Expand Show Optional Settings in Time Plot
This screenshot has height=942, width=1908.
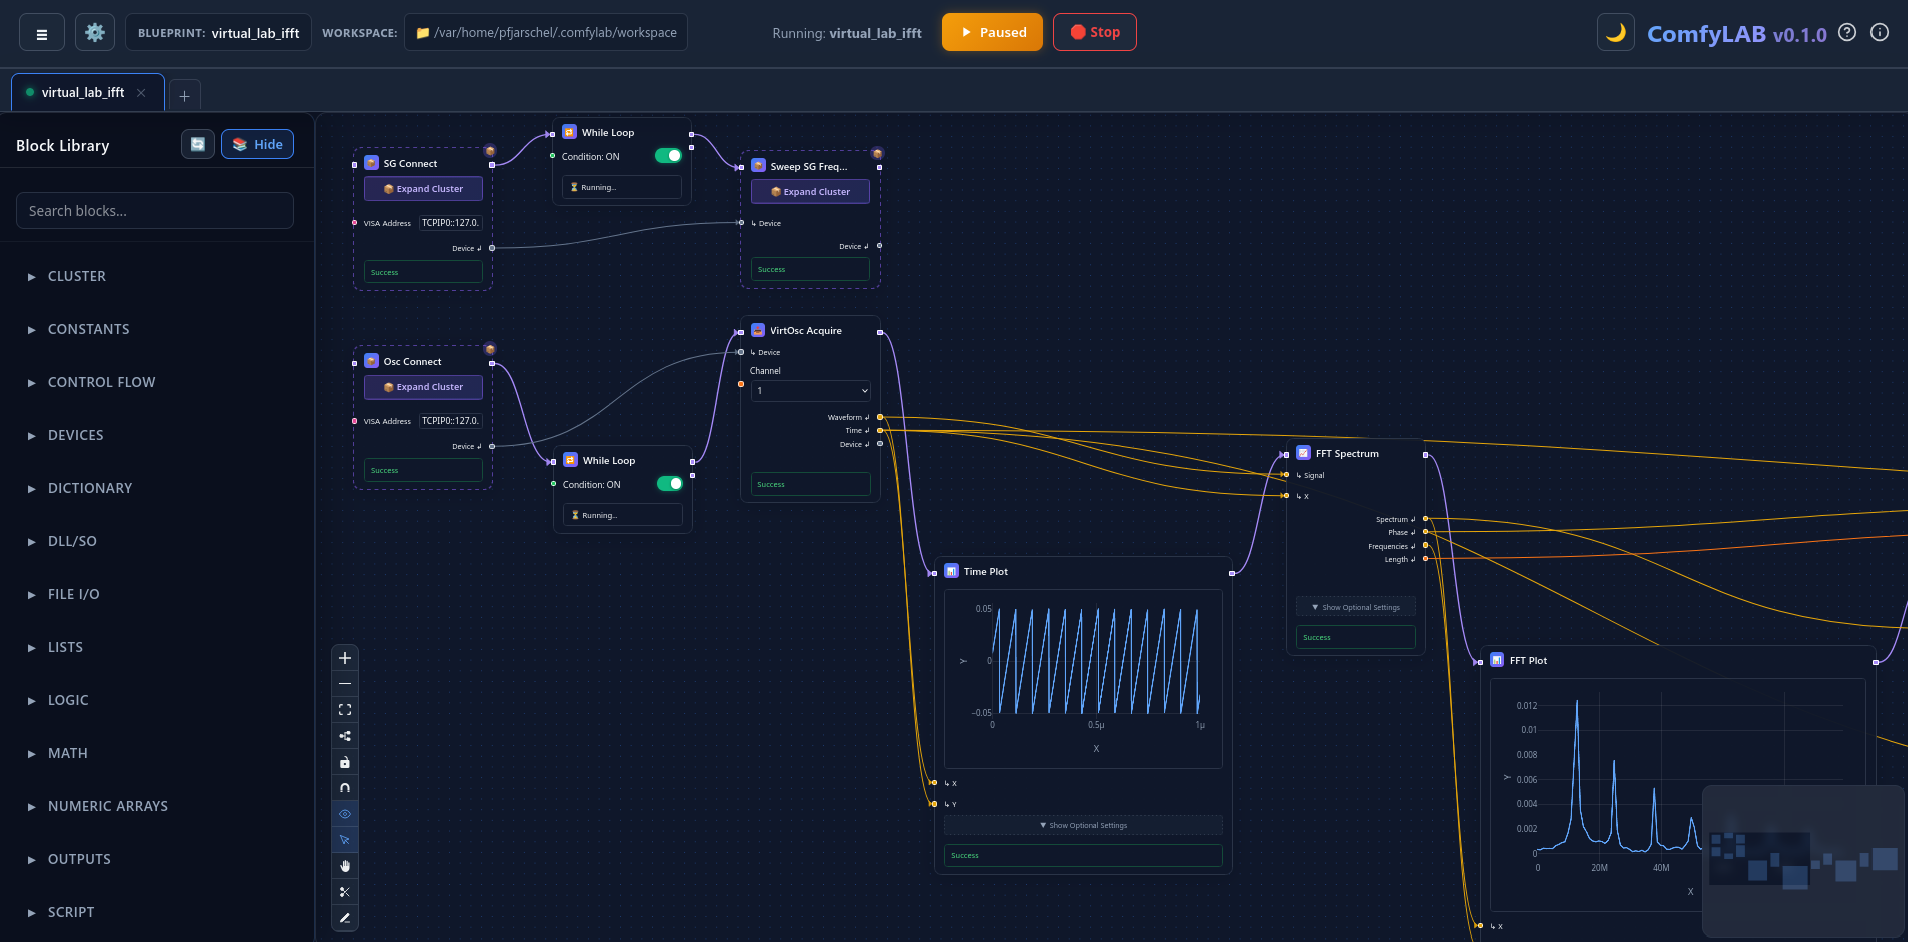1083,825
